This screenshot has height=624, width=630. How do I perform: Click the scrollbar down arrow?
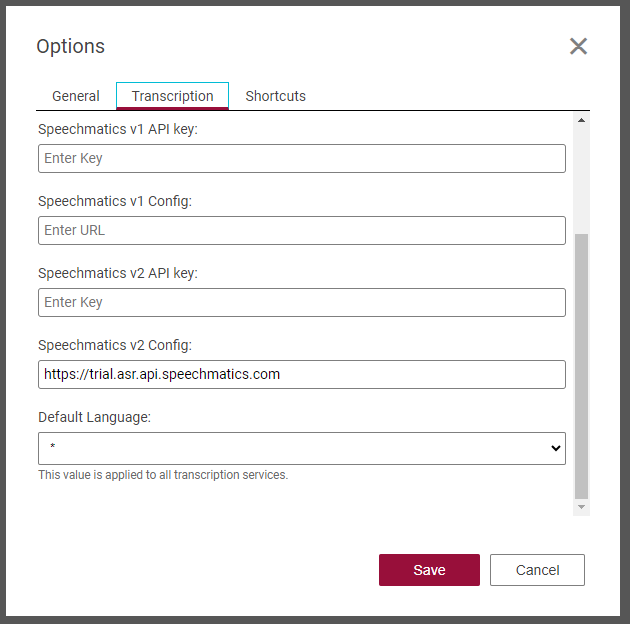(x=581, y=508)
